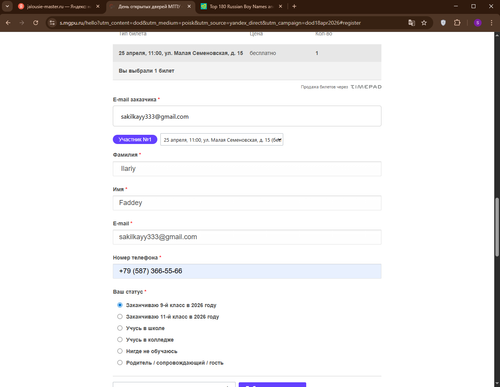Click the 25 апреля ticket row text
The image size is (500, 387).
(181, 53)
